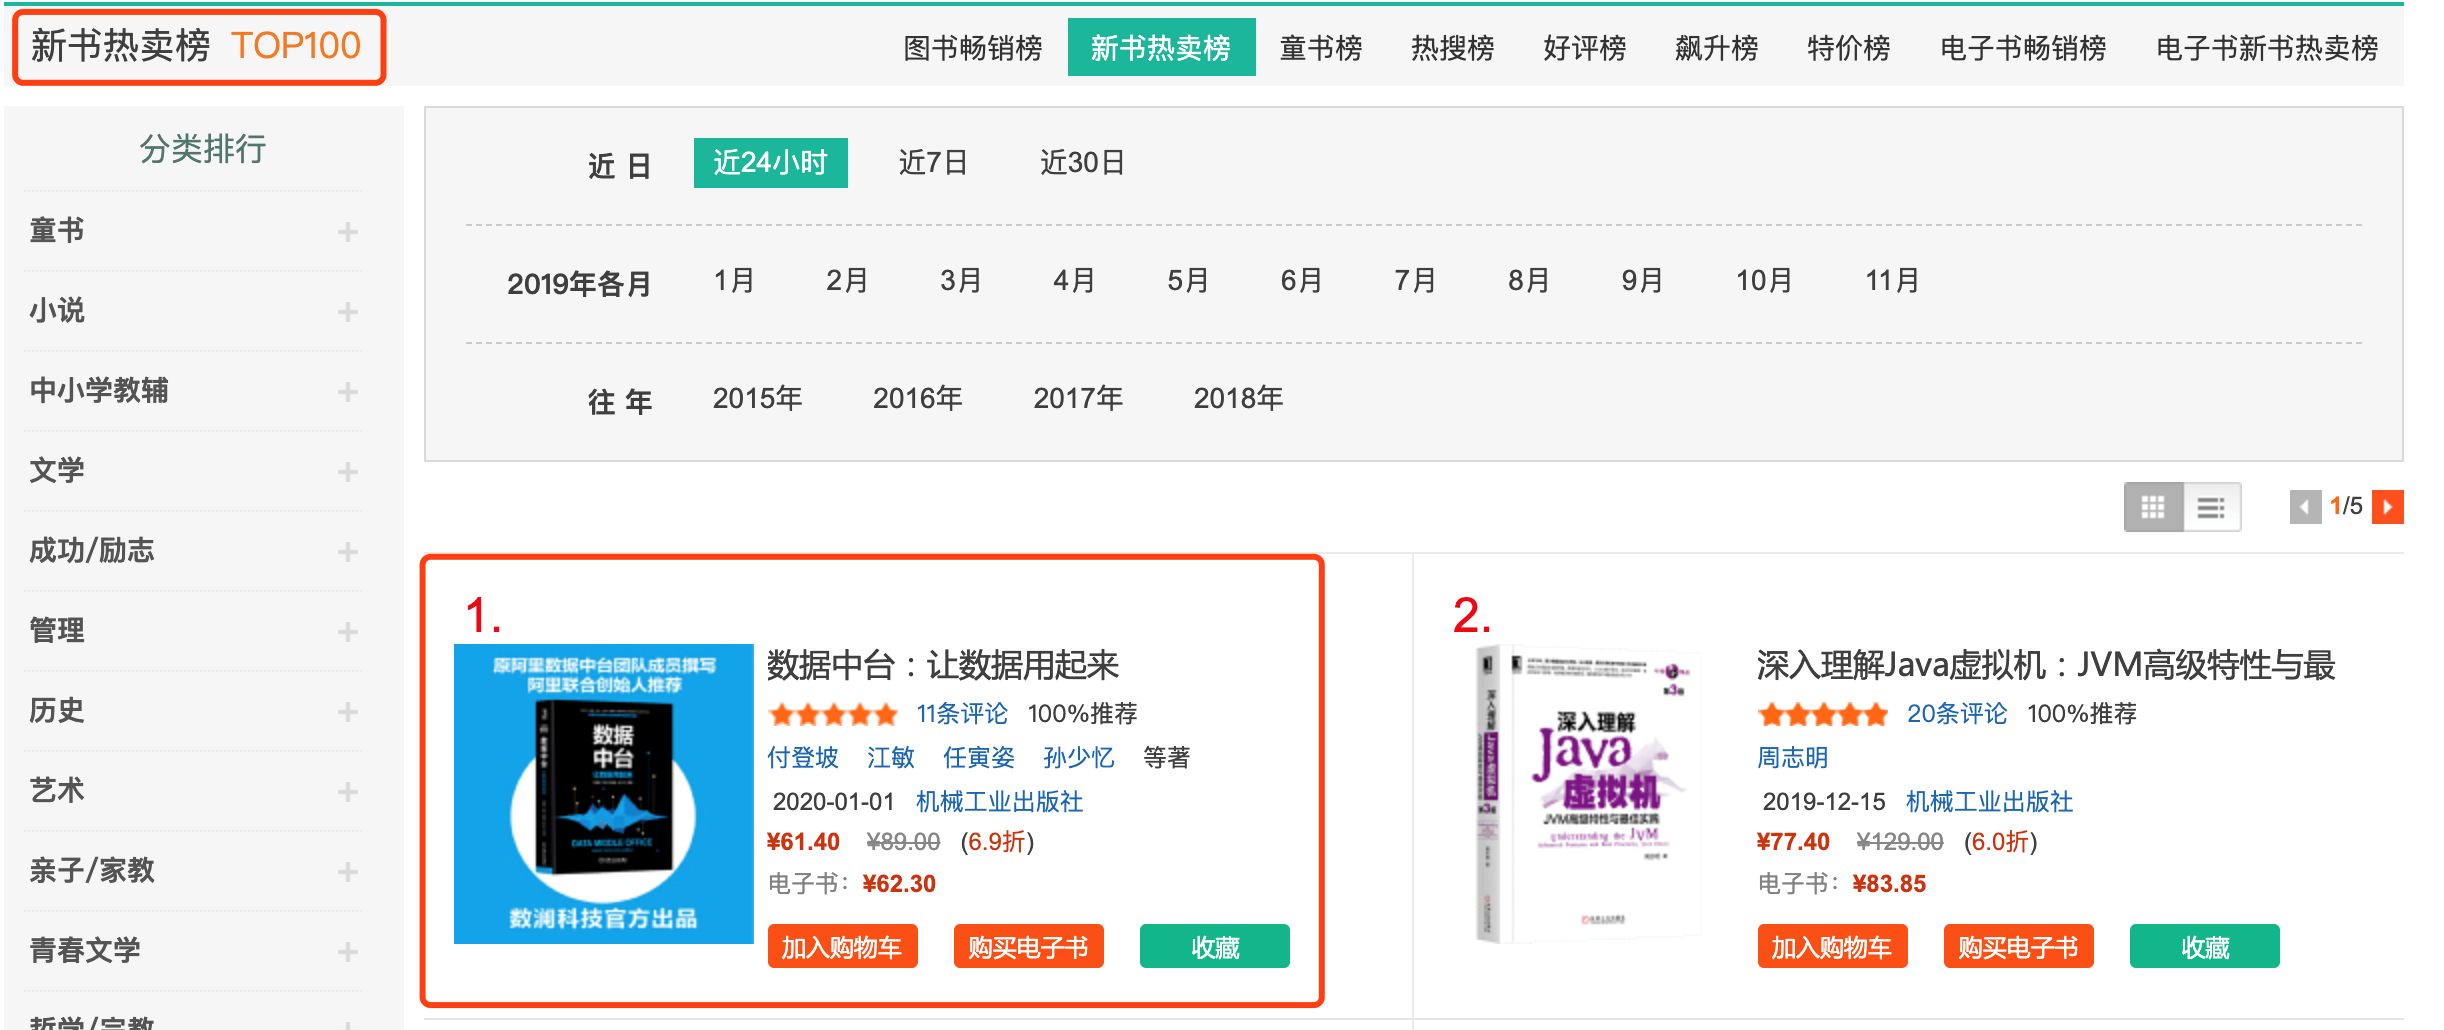Click star rating of 数据中台 book
Screen dimensions: 2444x1030
point(833,714)
